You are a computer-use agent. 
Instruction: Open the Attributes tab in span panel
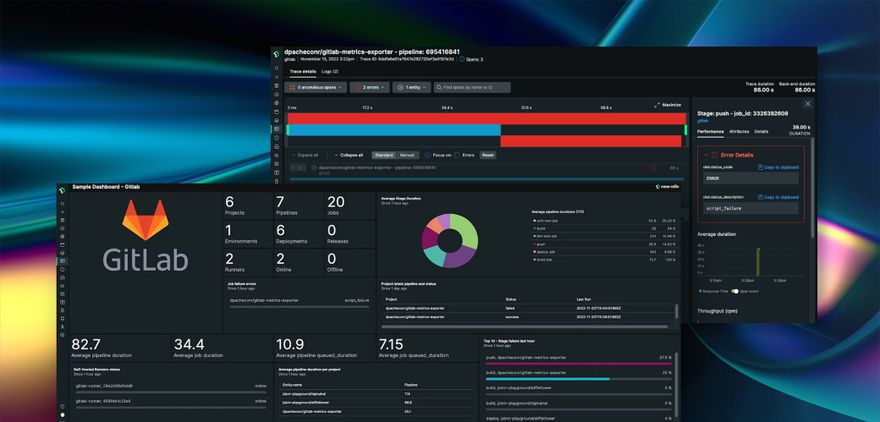click(x=739, y=131)
